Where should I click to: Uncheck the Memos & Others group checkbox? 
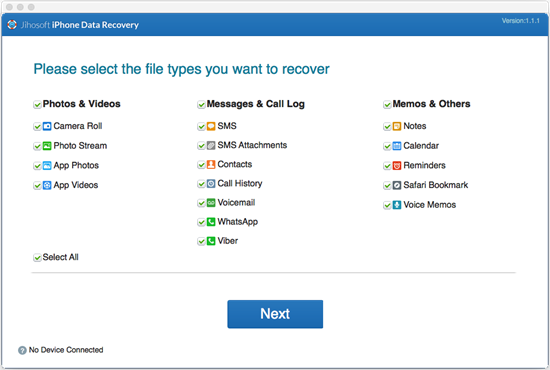pos(387,105)
